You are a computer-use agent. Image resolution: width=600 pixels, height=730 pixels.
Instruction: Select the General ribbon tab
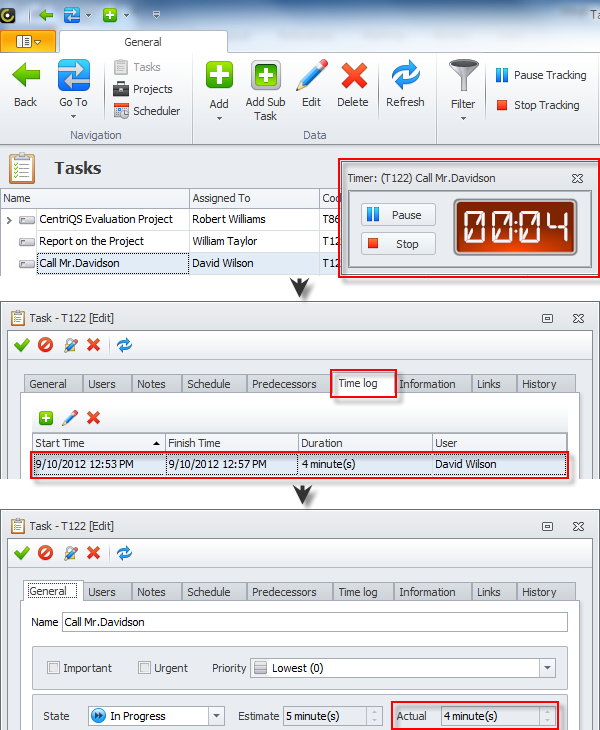pyautogui.click(x=143, y=42)
